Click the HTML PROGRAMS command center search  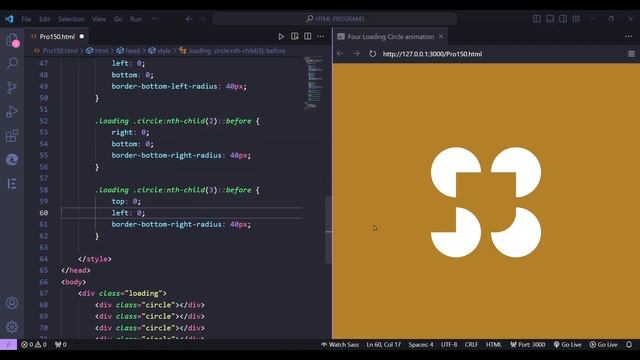point(334,19)
